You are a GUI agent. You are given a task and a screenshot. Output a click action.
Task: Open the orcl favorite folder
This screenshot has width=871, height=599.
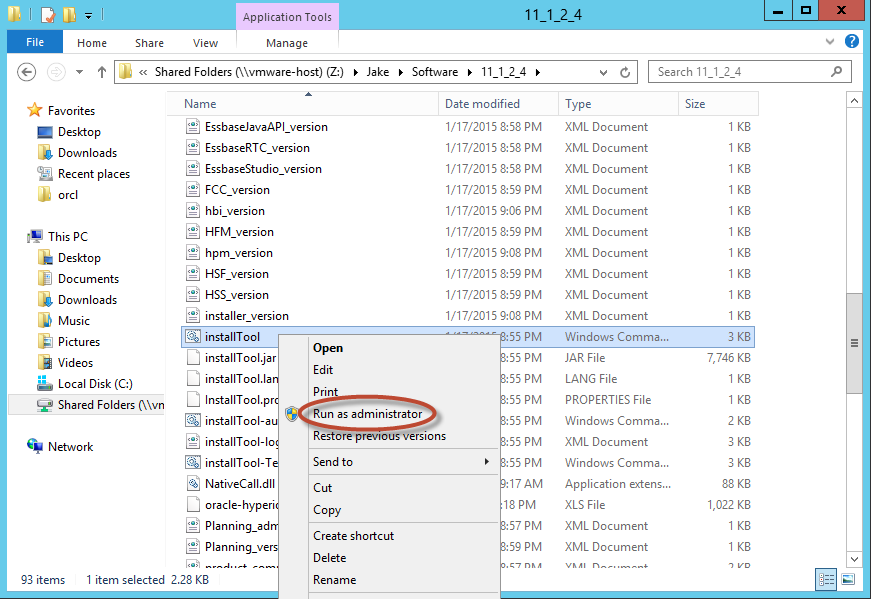pos(68,195)
